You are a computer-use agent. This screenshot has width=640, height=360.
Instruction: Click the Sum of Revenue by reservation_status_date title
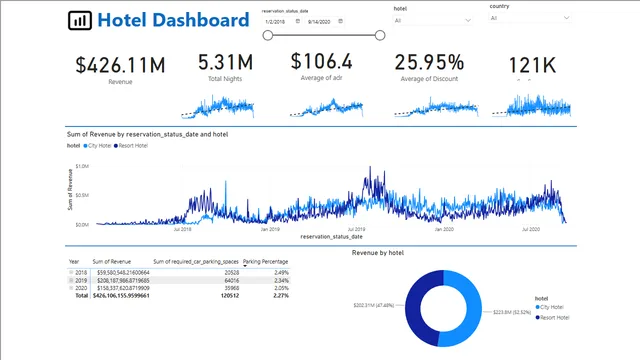[147, 134]
